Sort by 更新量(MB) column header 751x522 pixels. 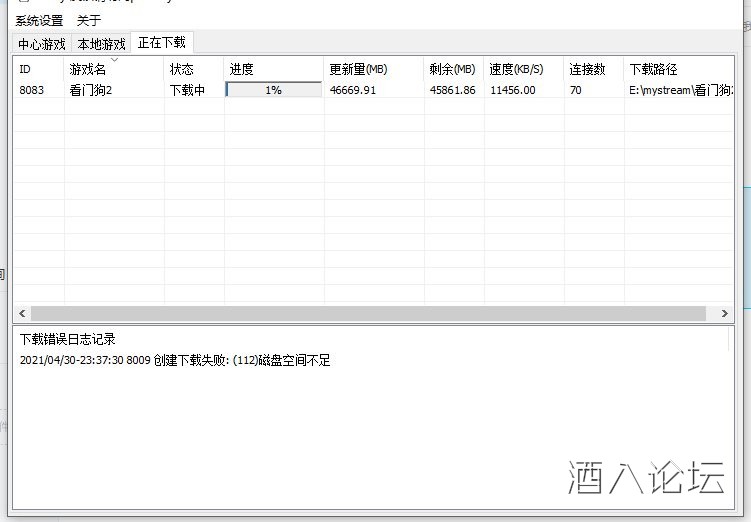373,69
